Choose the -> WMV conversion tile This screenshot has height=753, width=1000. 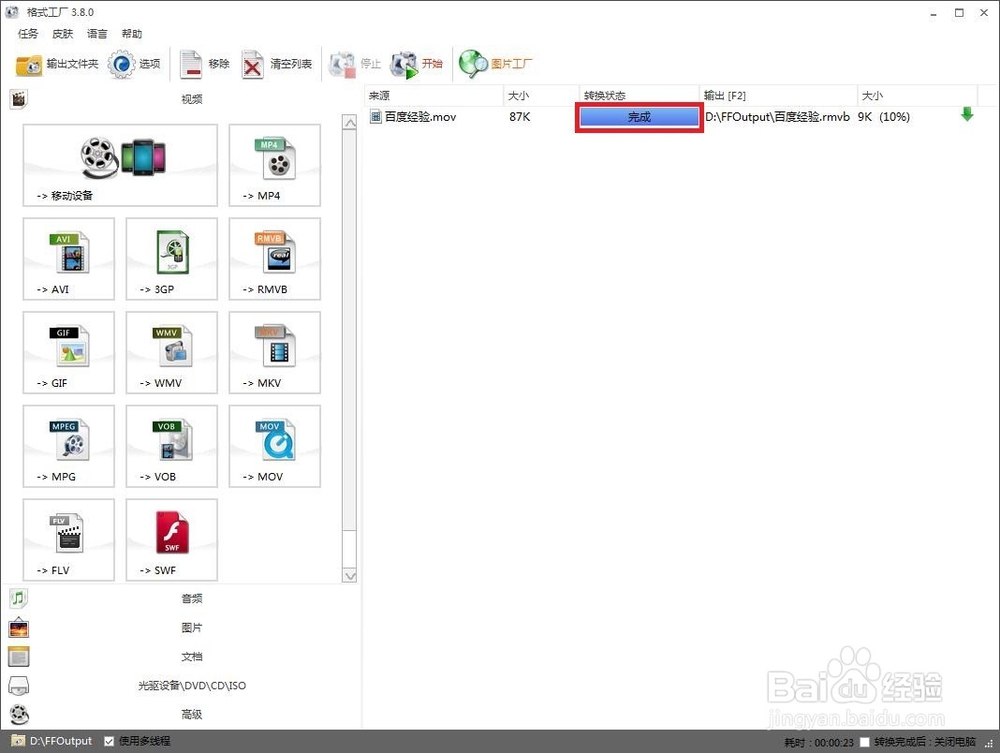[172, 353]
